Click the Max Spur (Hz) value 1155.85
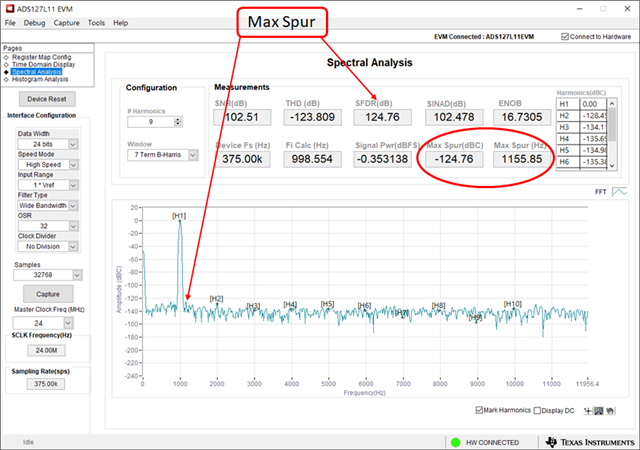 (522, 159)
